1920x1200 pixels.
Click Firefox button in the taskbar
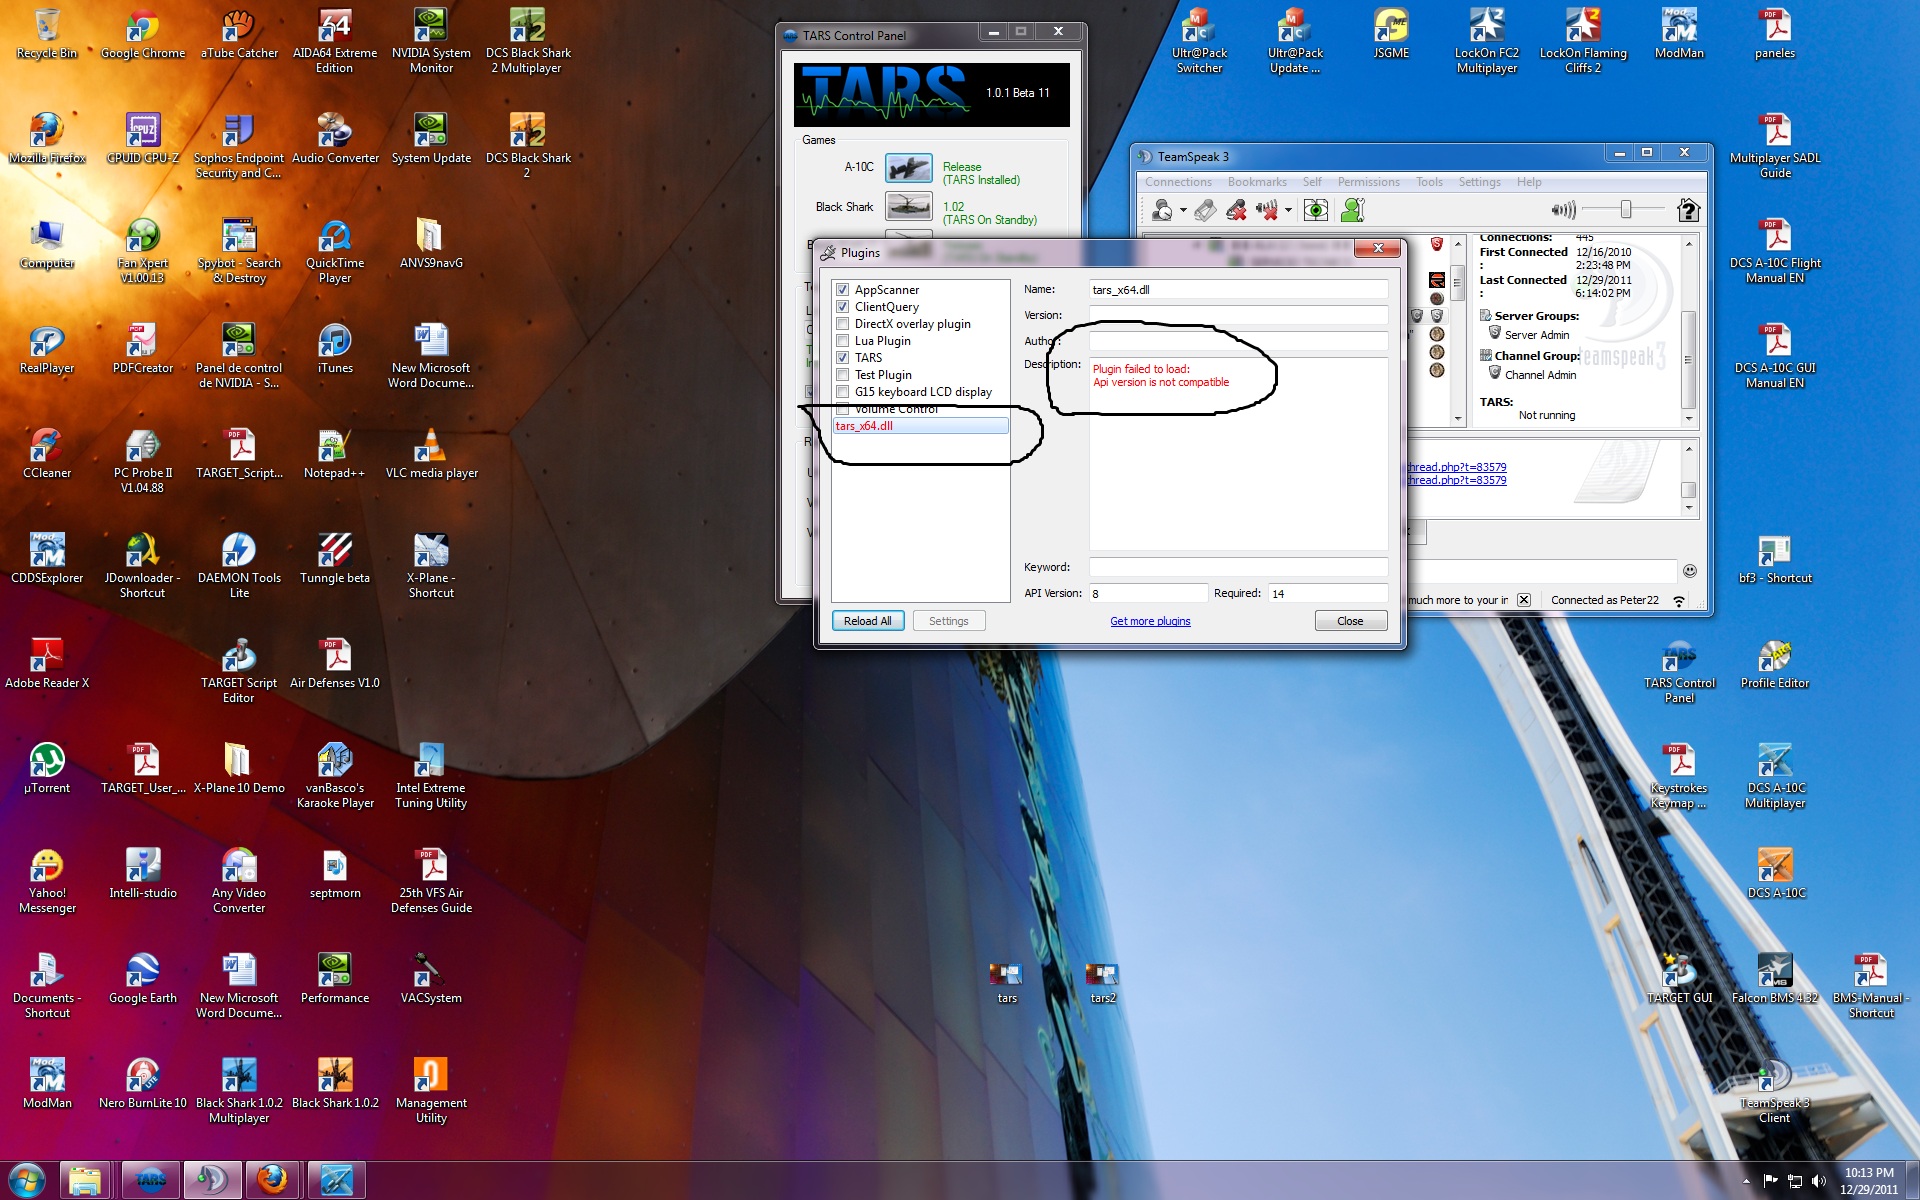[273, 1180]
